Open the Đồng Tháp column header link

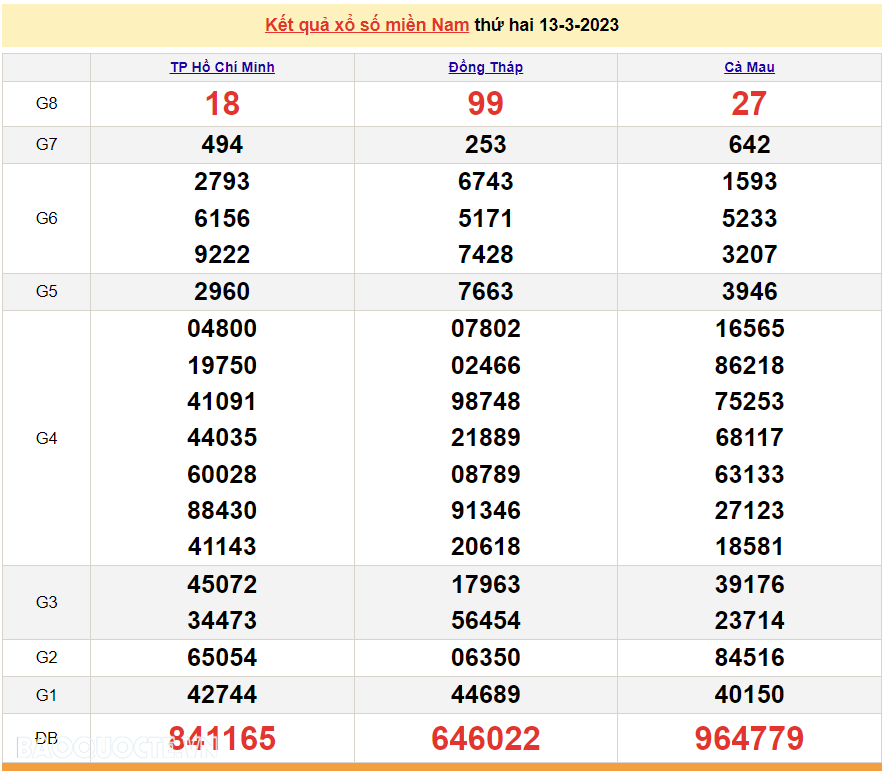tap(486, 67)
